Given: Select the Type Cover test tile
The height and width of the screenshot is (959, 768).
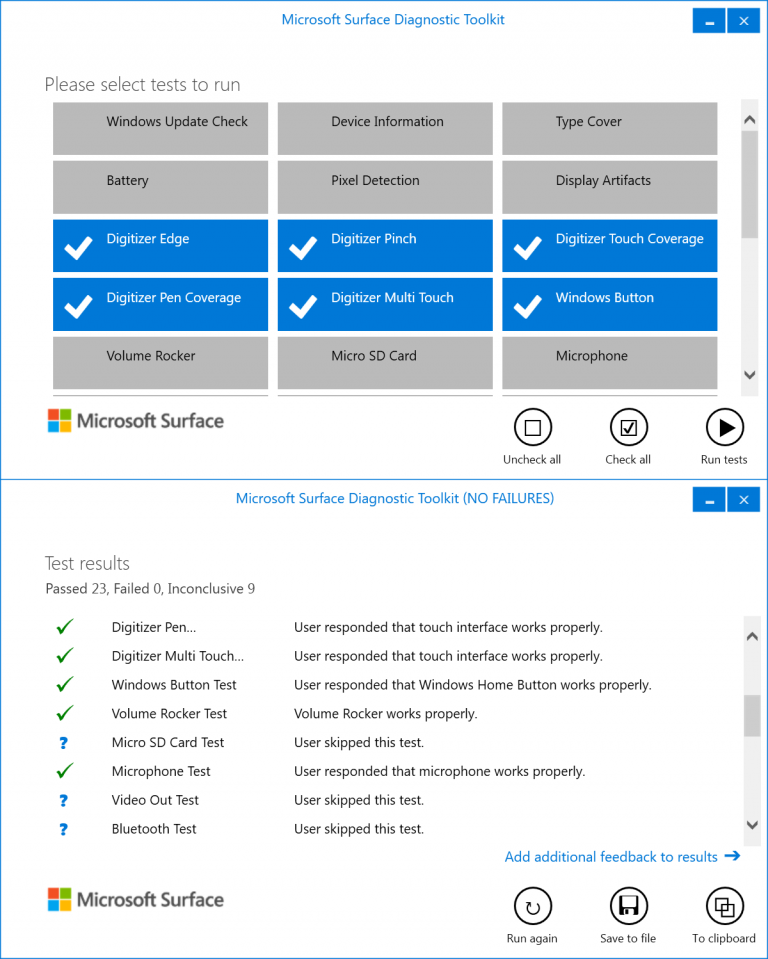Looking at the screenshot, I should click(609, 129).
